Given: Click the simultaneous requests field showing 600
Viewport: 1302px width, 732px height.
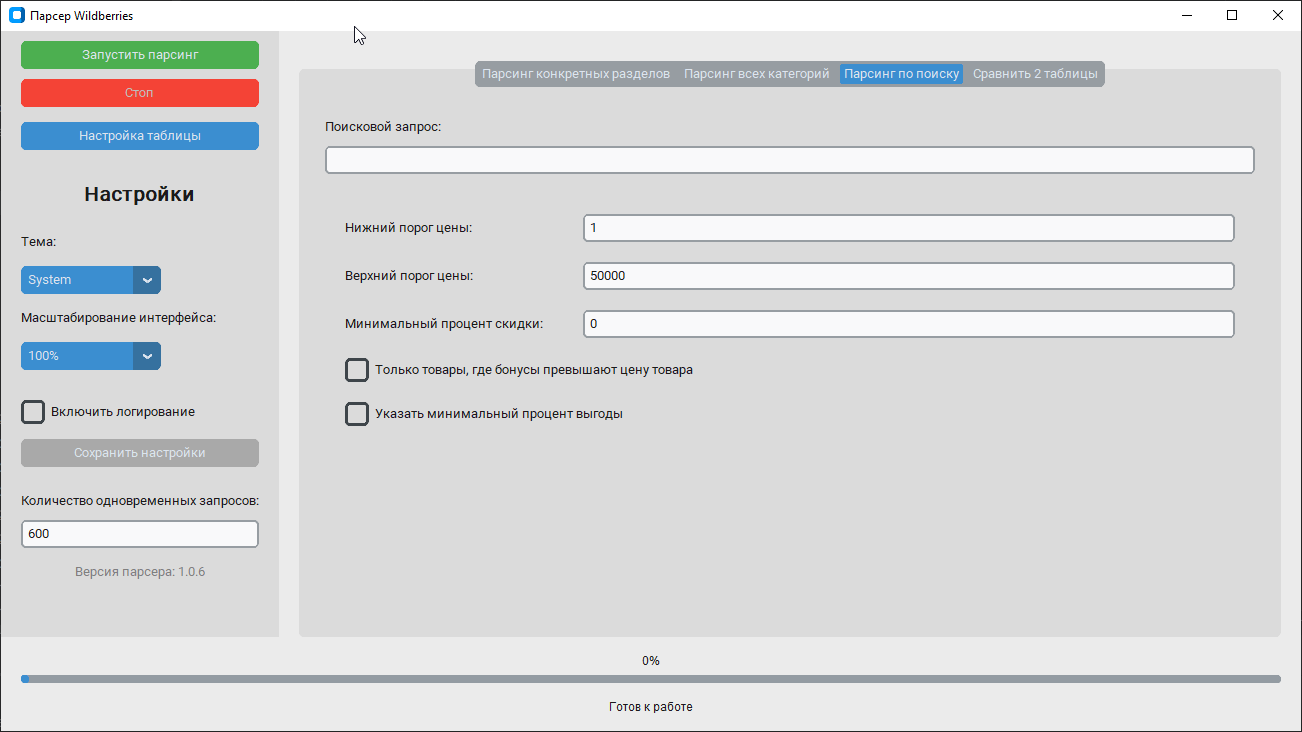Looking at the screenshot, I should coord(140,534).
